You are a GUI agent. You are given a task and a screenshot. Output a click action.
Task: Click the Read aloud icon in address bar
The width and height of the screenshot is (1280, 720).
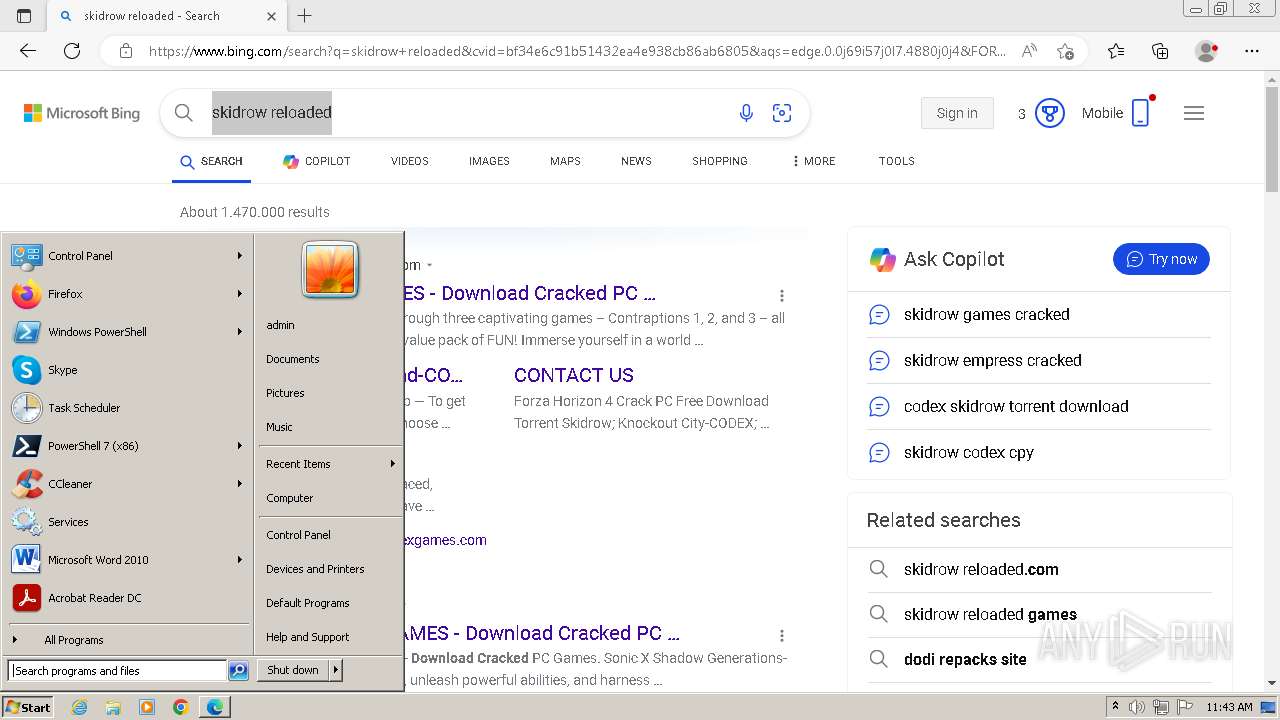(x=1029, y=51)
